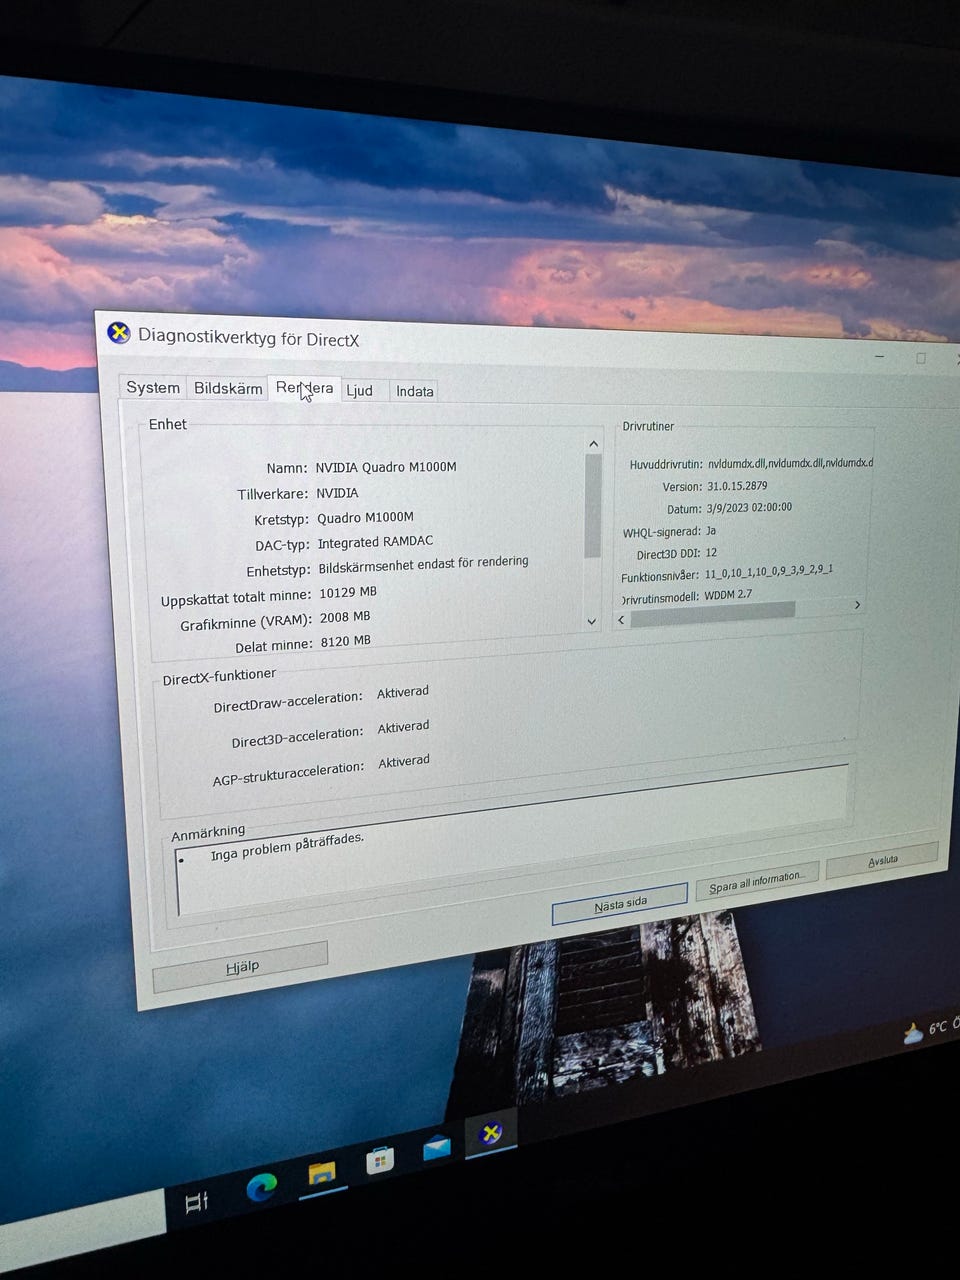
Task: Click the Hjälp button
Action: (x=241, y=967)
